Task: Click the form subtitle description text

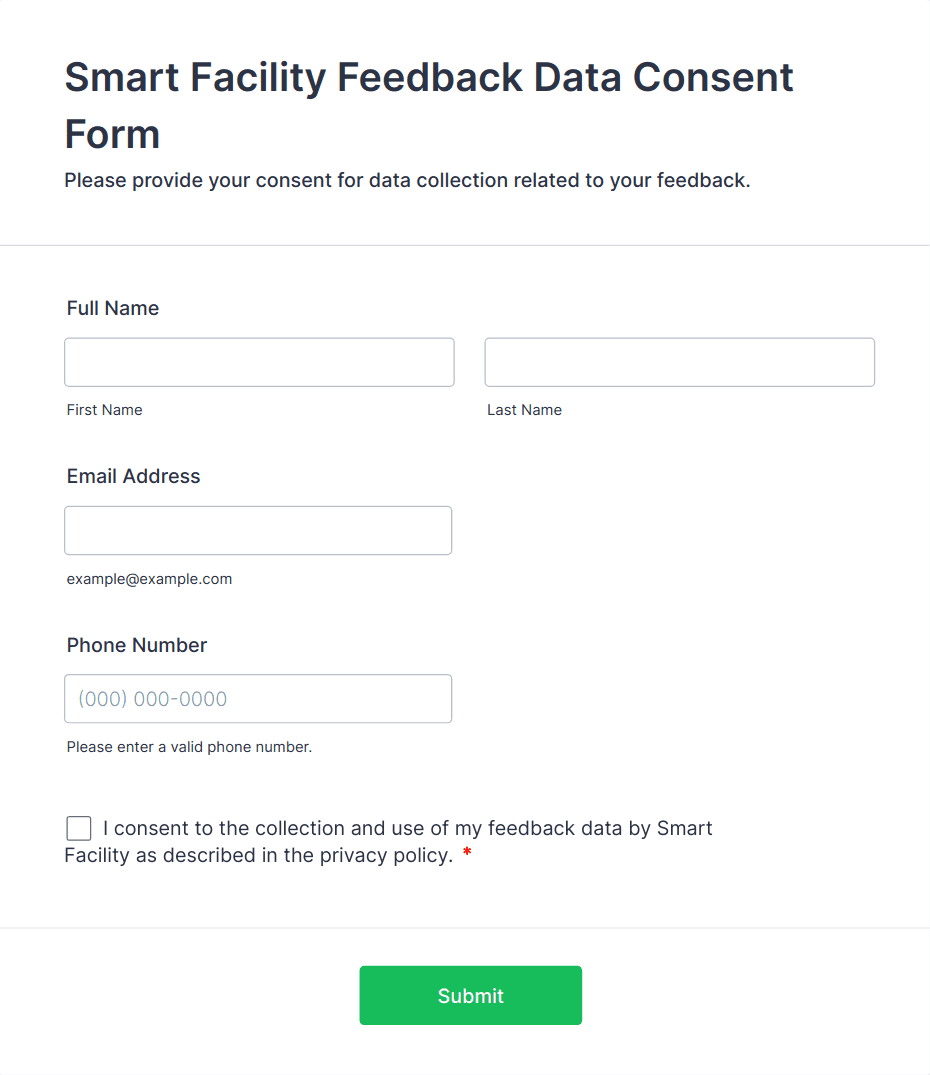Action: click(x=407, y=181)
